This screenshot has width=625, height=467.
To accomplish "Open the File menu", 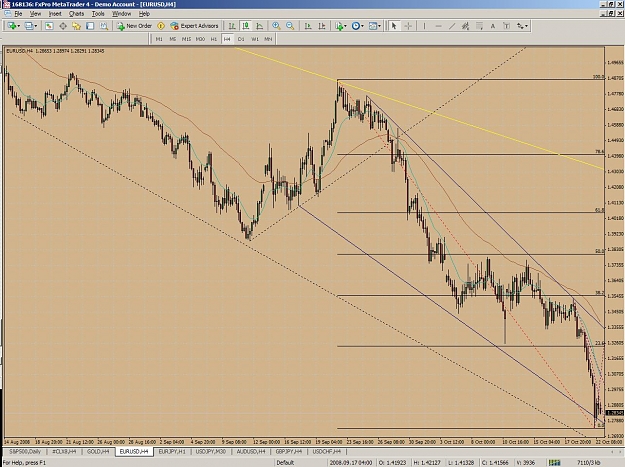I will click(x=18, y=14).
